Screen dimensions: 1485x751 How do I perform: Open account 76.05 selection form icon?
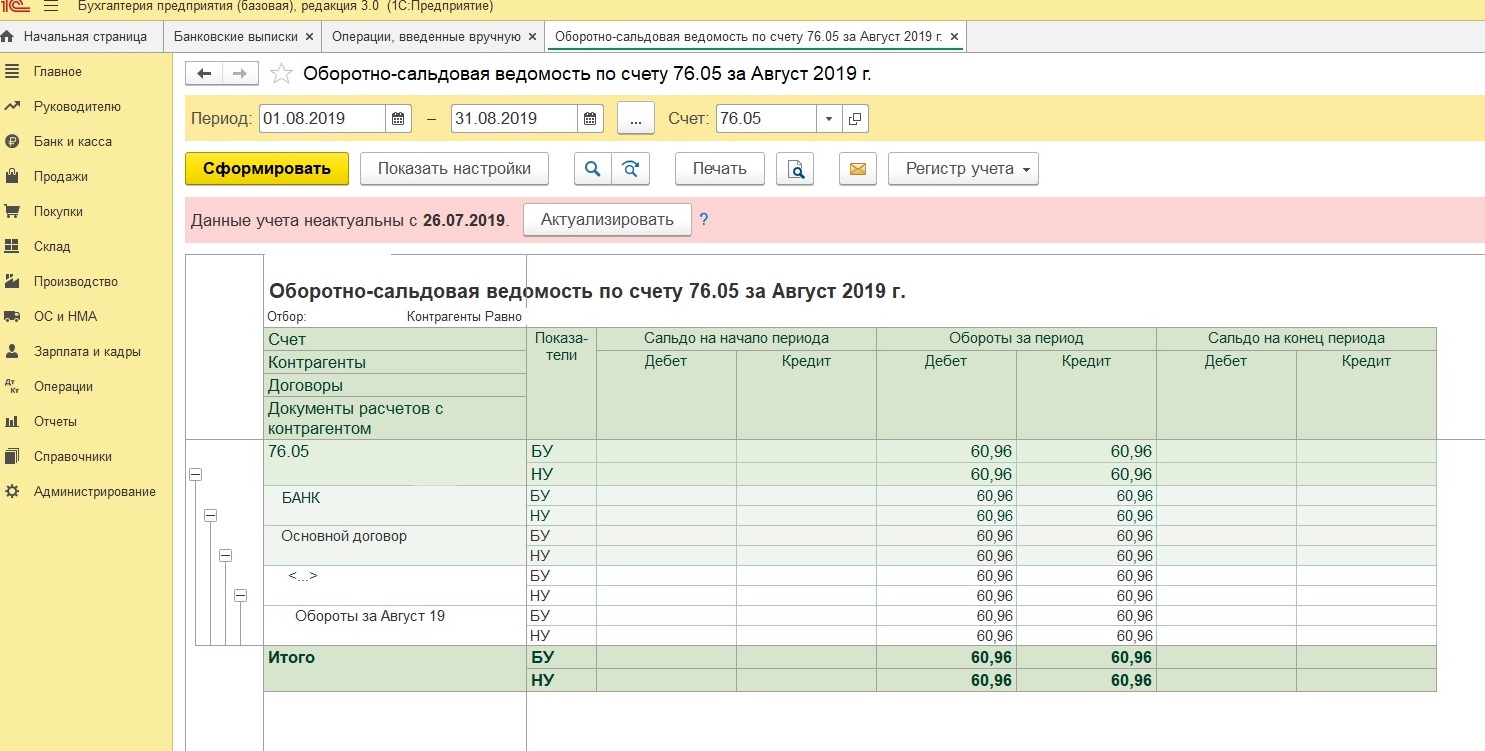(x=855, y=119)
